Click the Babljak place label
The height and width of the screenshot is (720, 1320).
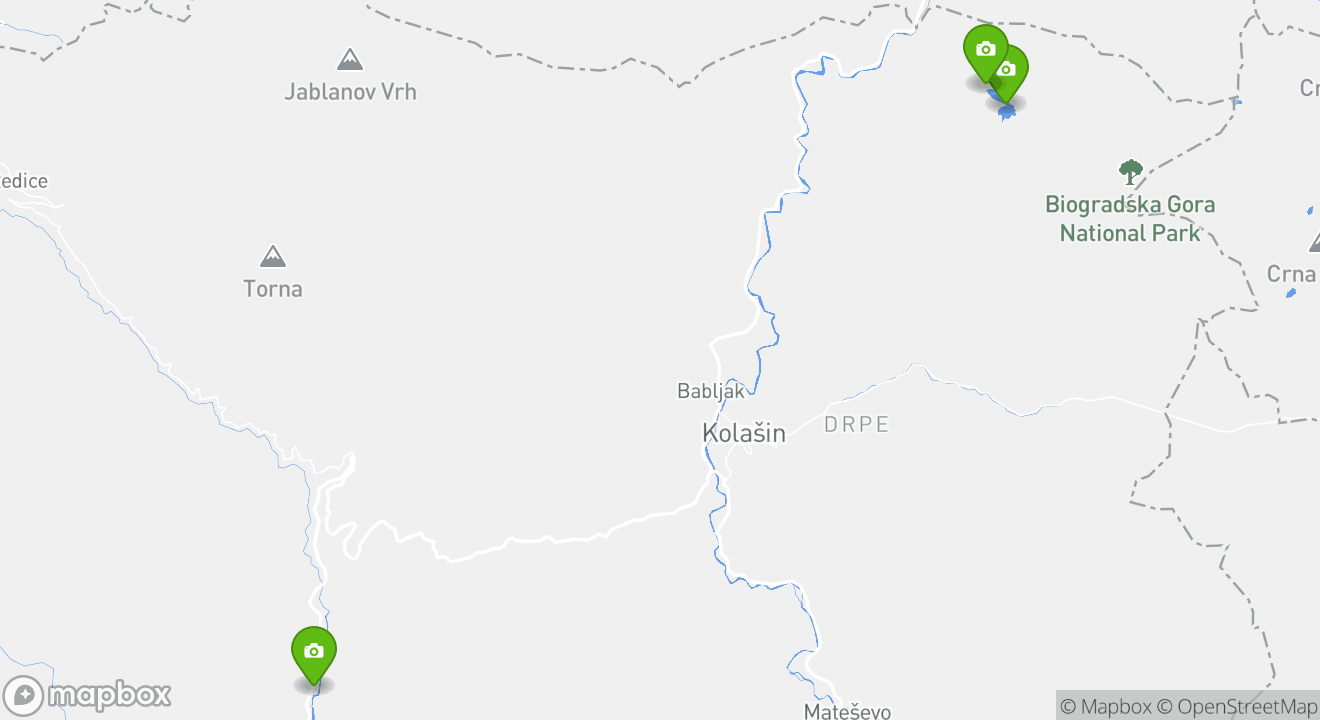711,391
